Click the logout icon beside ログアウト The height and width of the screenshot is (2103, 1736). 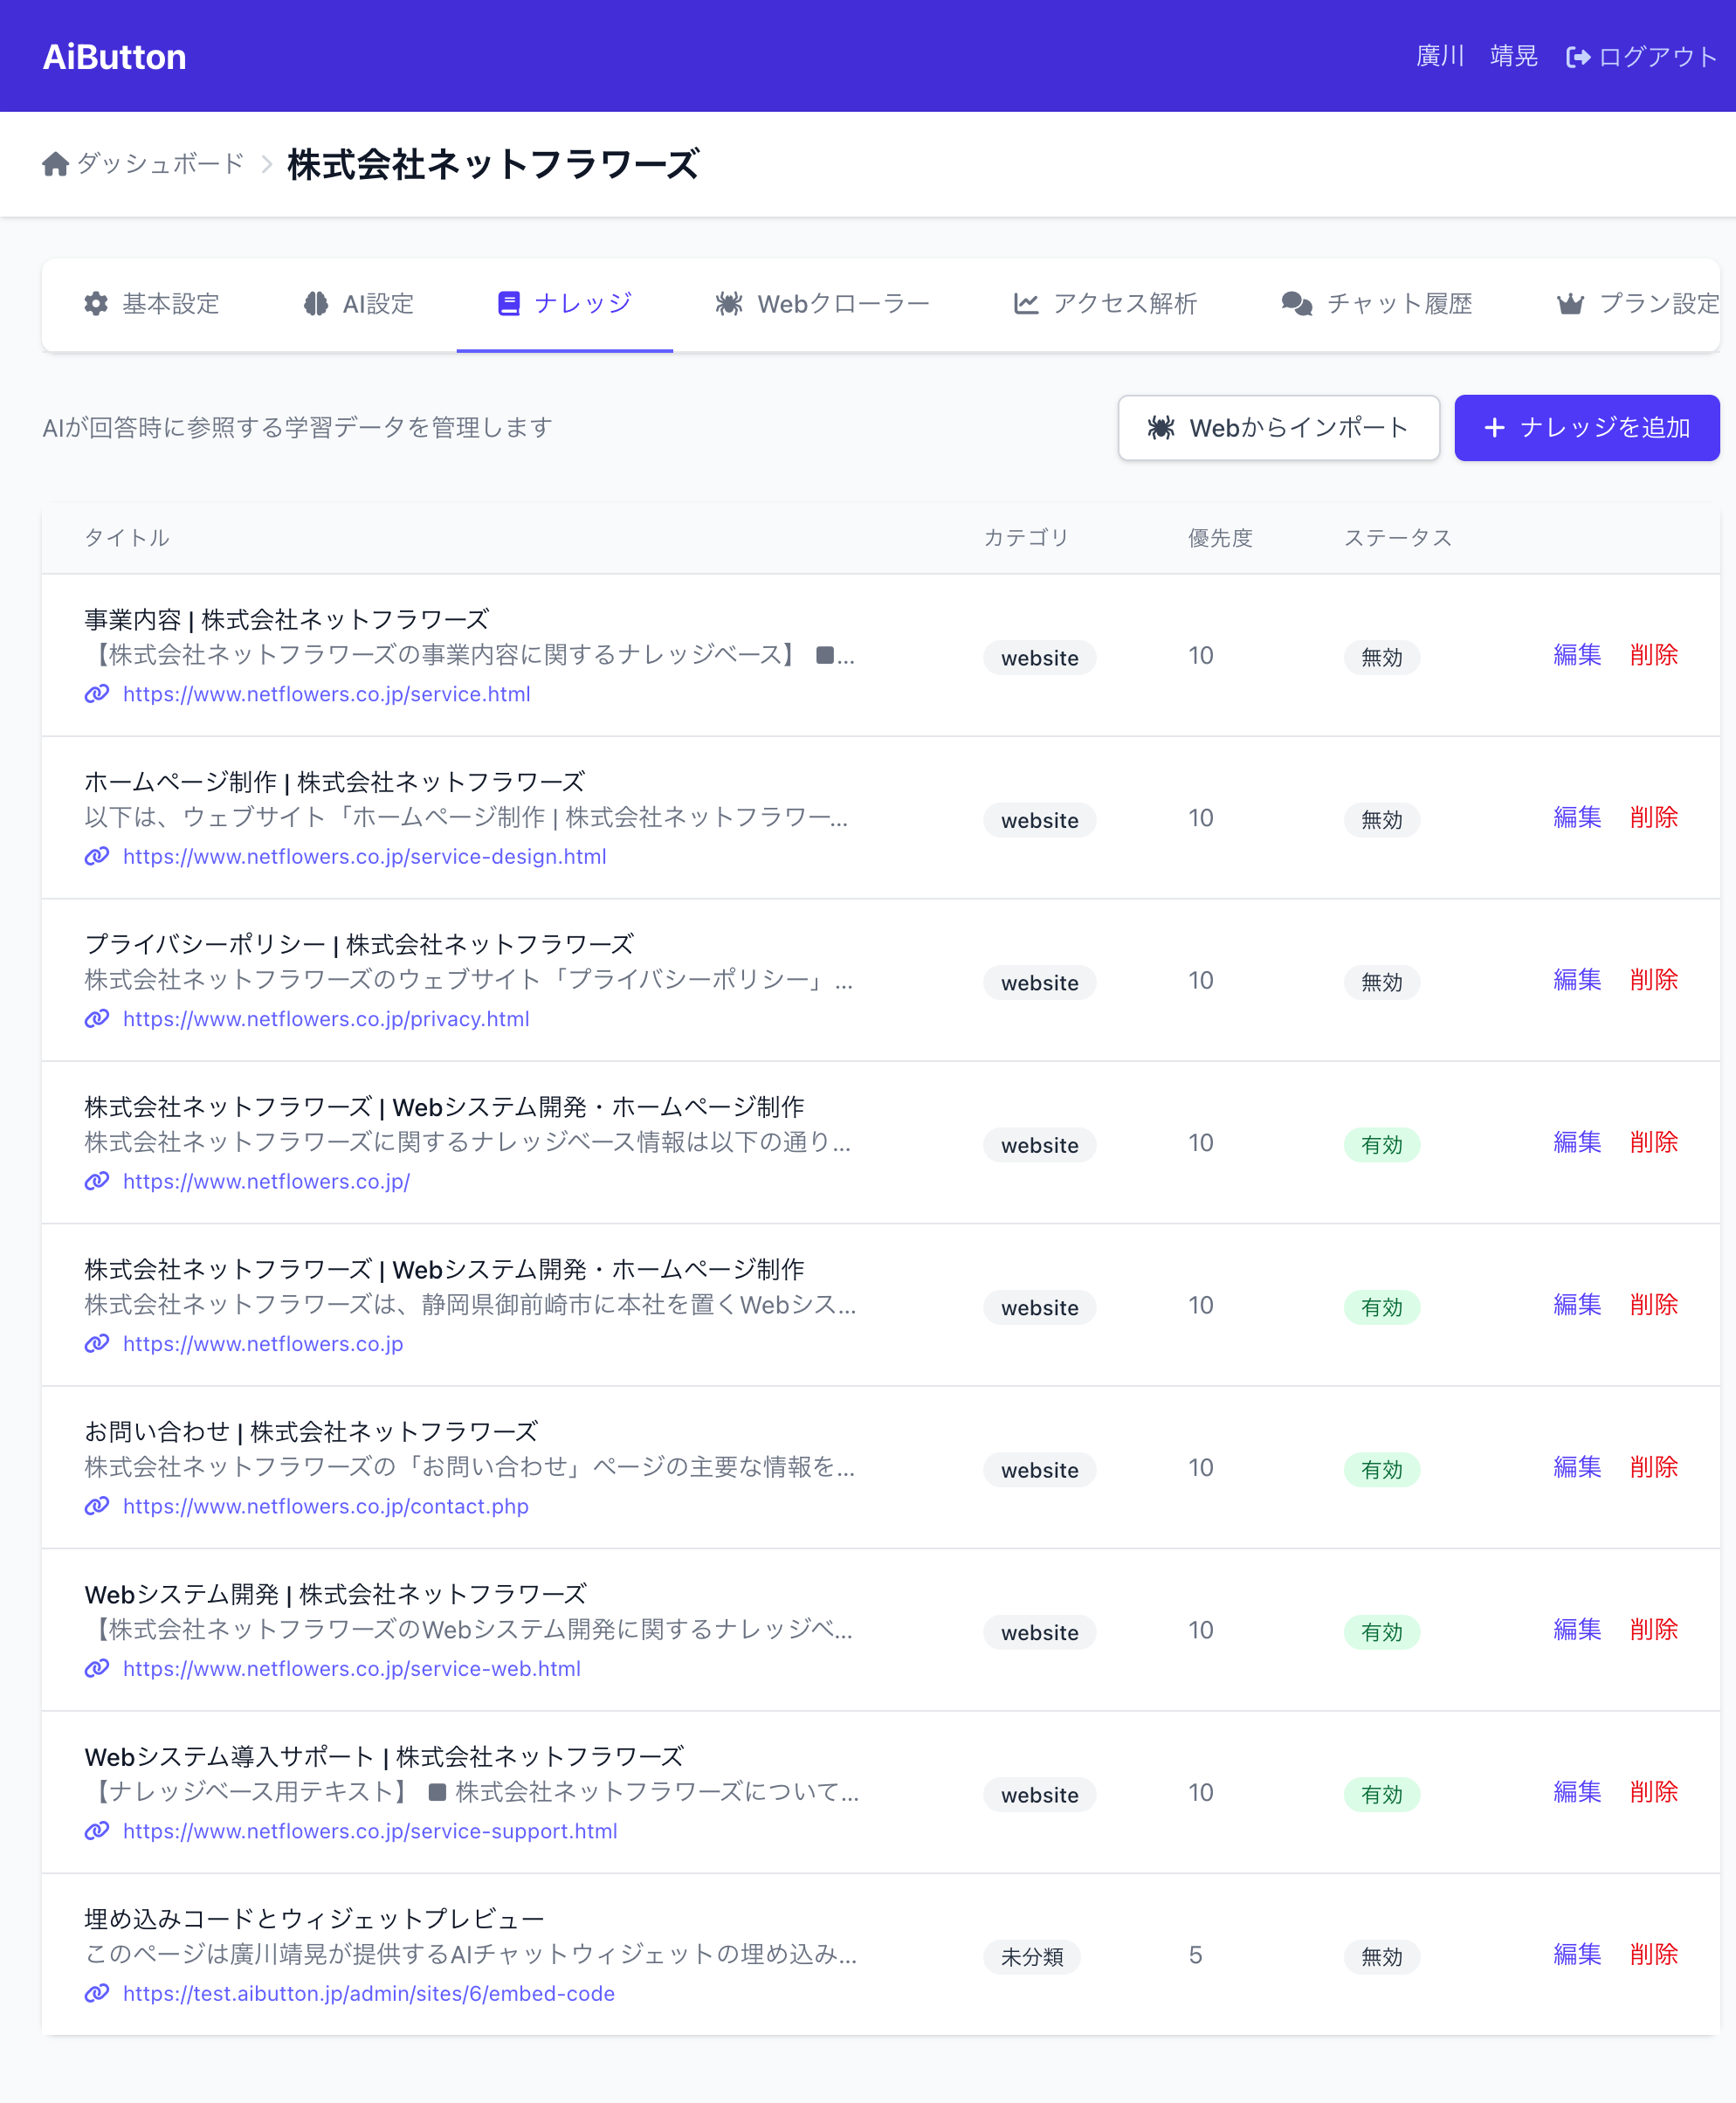tap(1578, 56)
